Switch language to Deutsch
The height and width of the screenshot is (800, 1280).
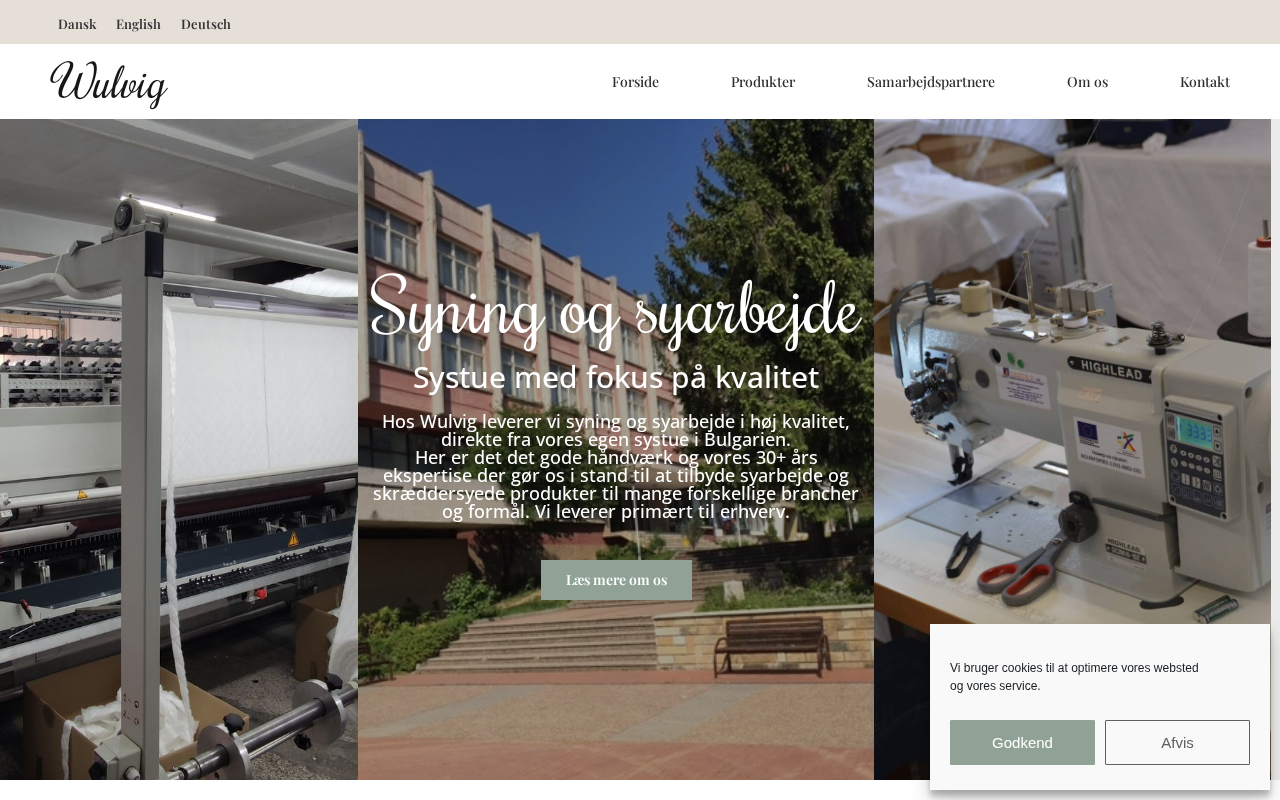coord(206,24)
